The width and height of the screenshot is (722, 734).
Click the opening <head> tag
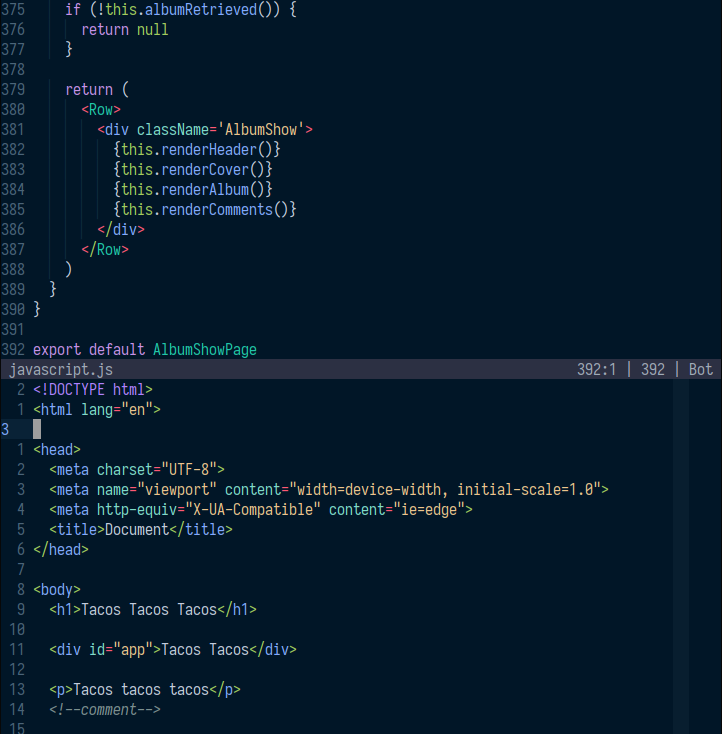tap(57, 450)
